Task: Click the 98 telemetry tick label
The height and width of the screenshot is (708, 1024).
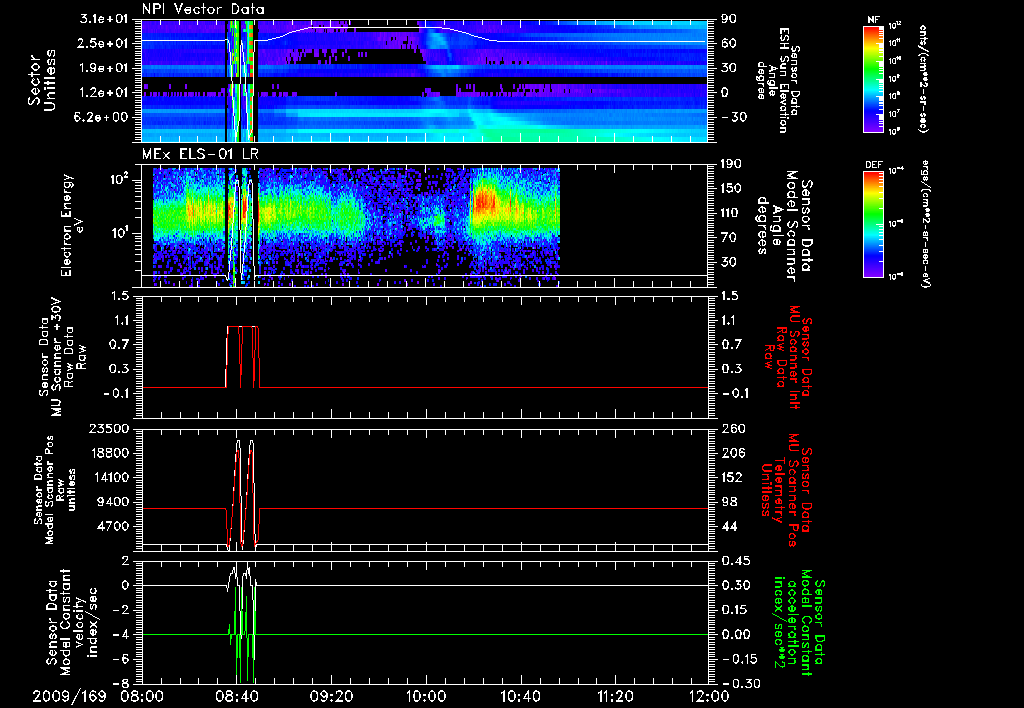Action: (x=729, y=502)
